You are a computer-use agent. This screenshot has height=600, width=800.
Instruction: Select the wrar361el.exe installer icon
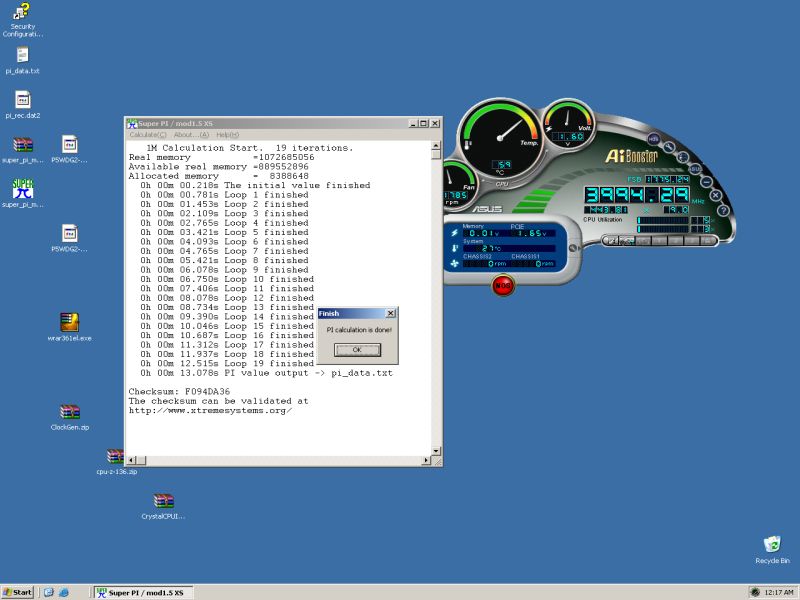click(69, 327)
